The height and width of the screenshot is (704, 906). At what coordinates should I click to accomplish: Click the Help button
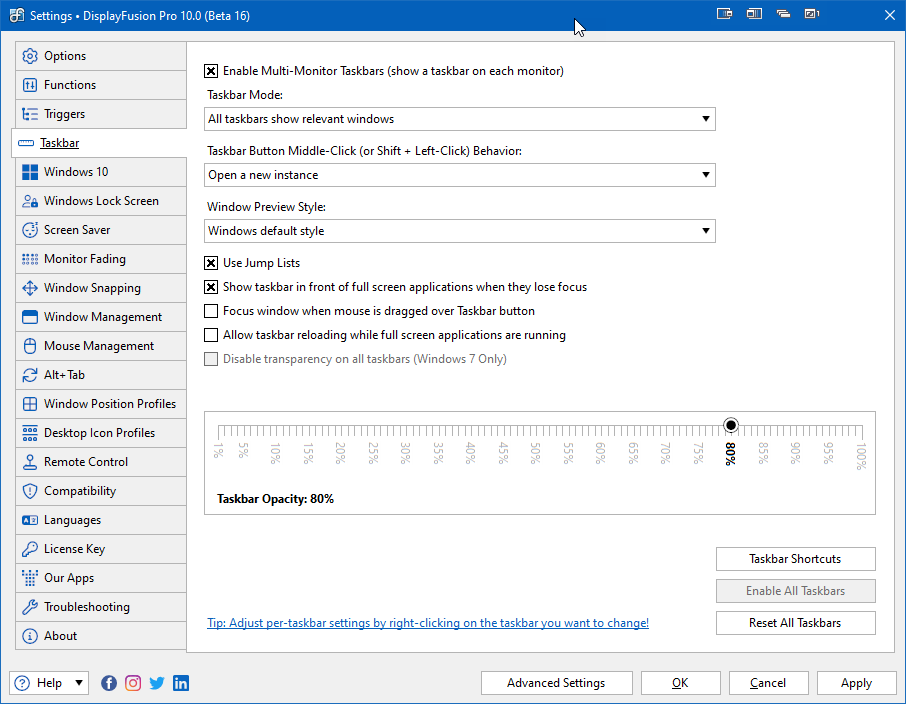point(49,683)
